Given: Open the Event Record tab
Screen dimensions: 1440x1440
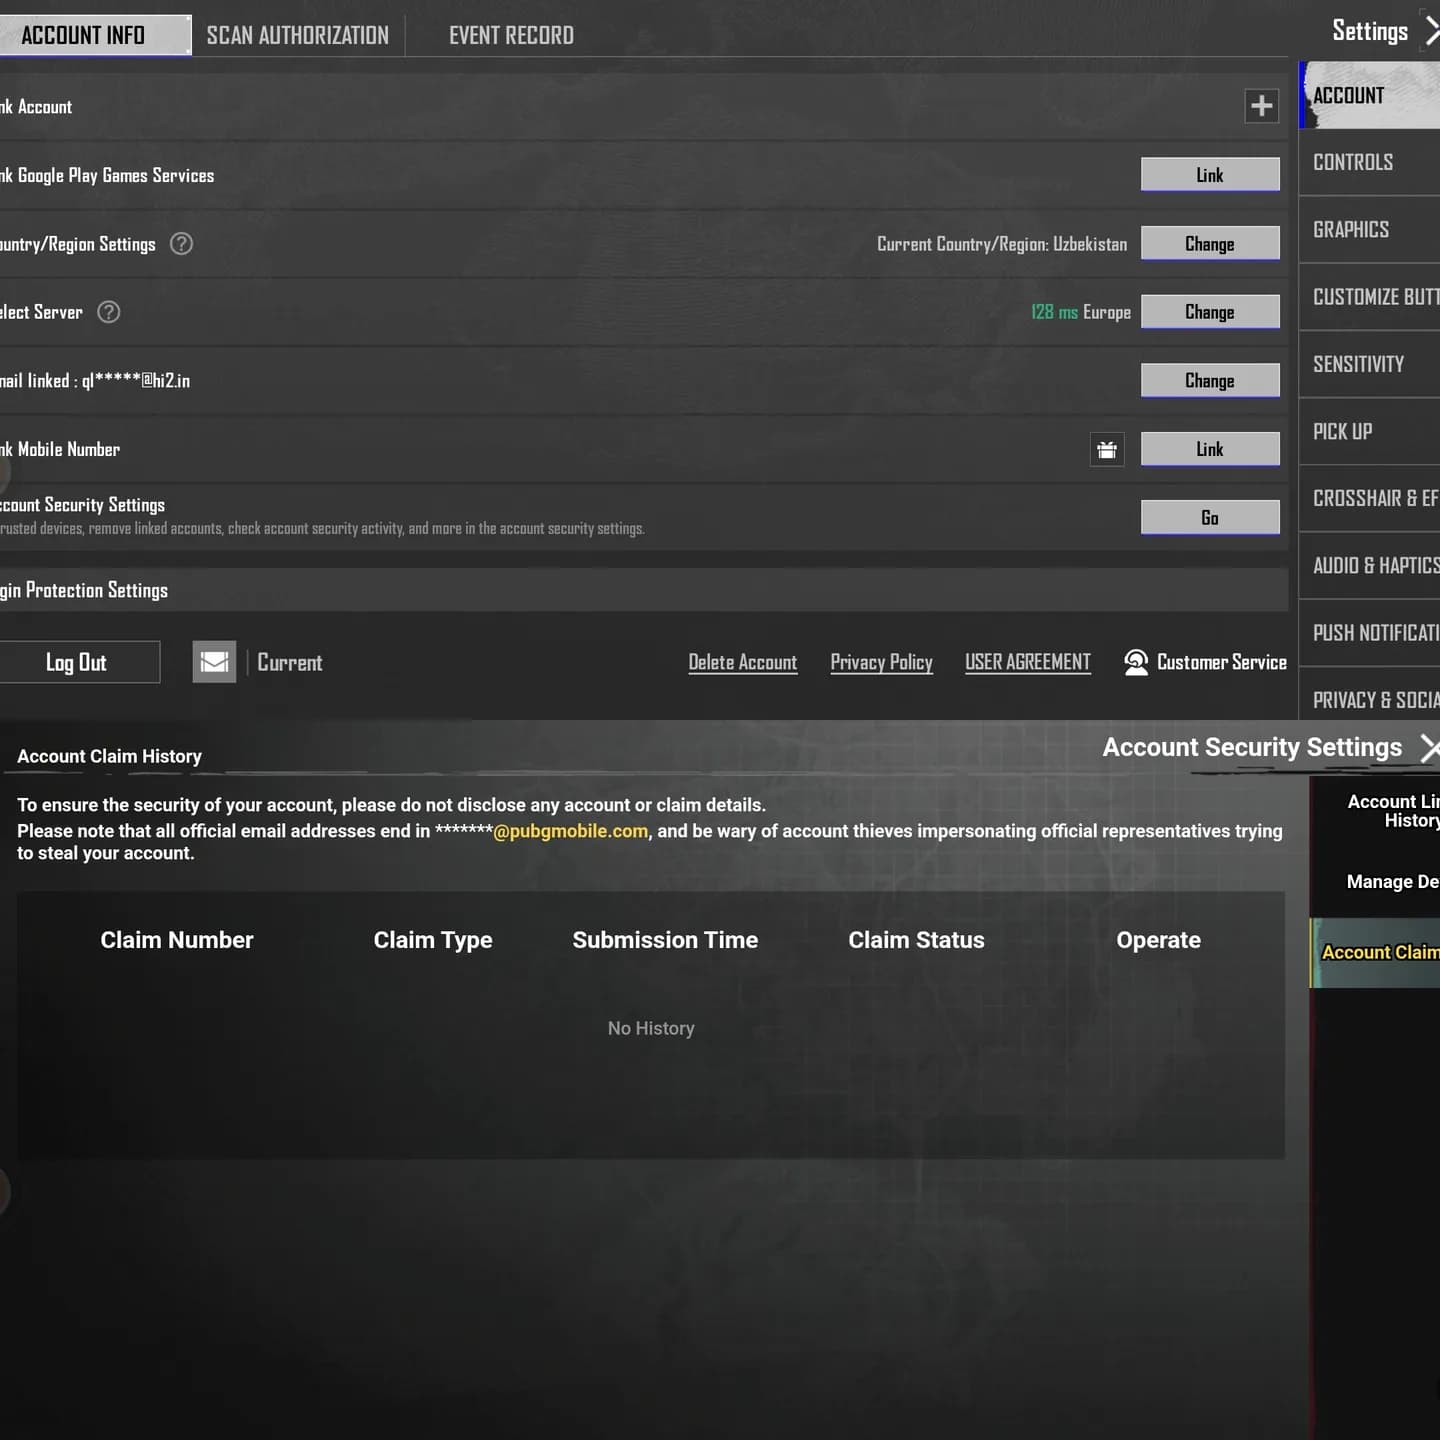Looking at the screenshot, I should tap(511, 35).
